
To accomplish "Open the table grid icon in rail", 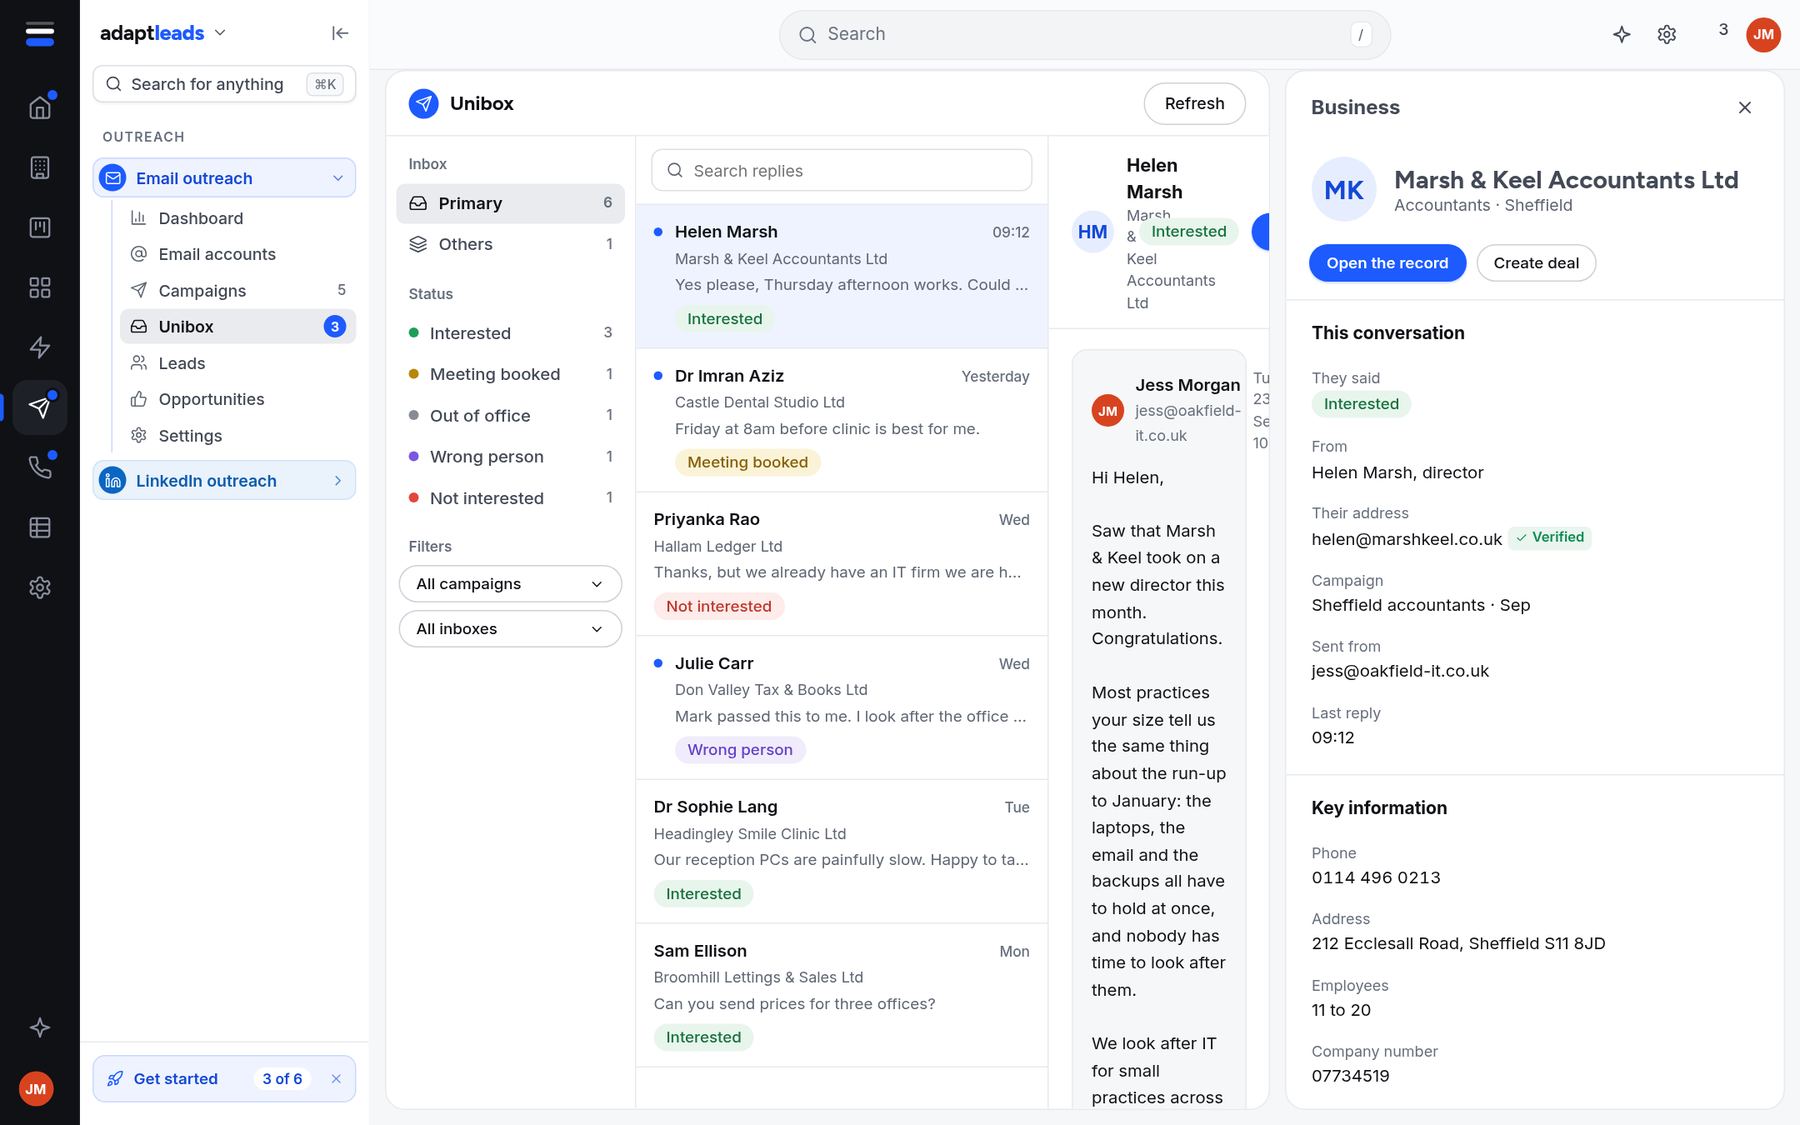I will point(40,527).
